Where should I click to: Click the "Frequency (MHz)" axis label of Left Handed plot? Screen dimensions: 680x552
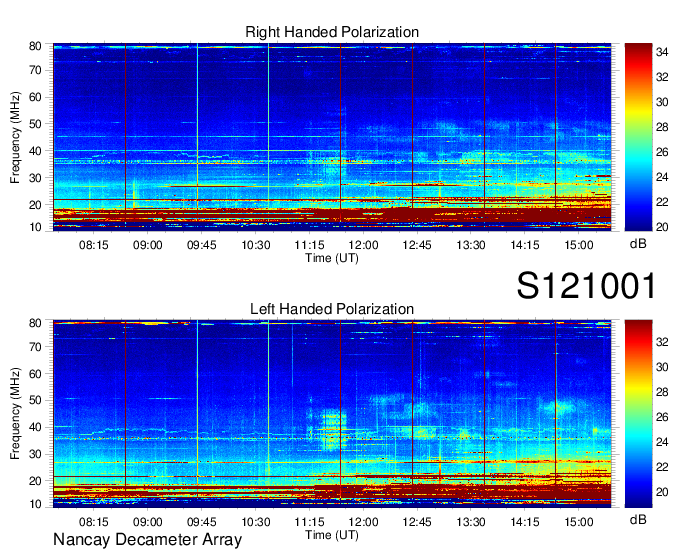15,414
